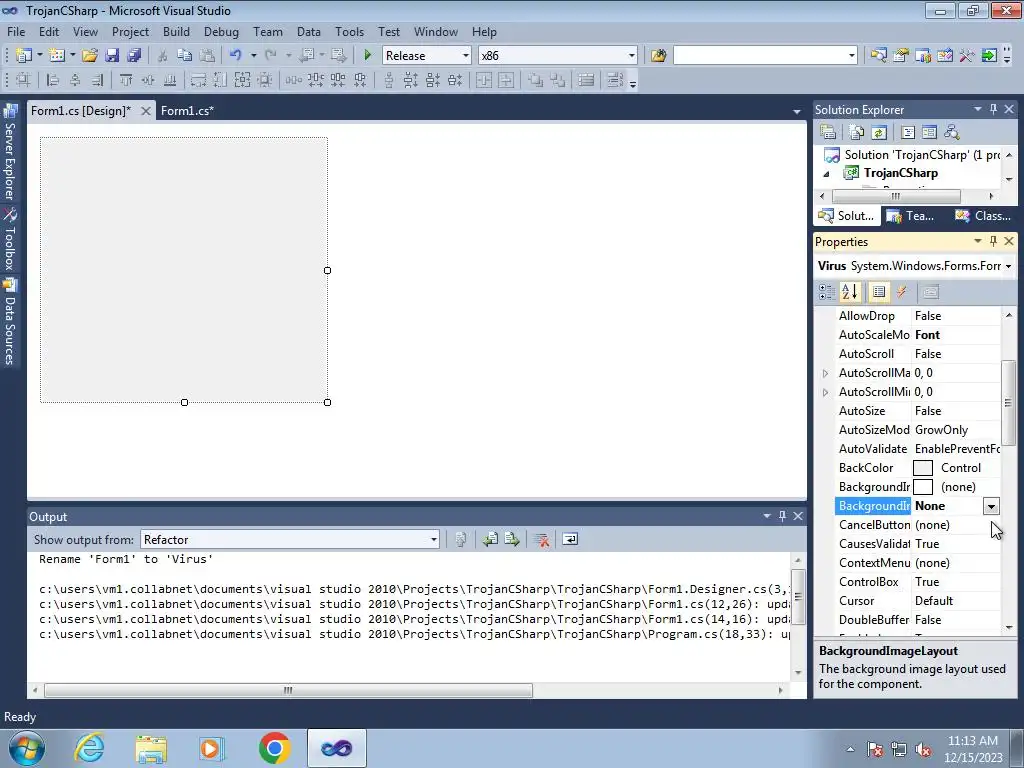
Task: Click the Tab Order layout icon
Action: tap(615, 80)
